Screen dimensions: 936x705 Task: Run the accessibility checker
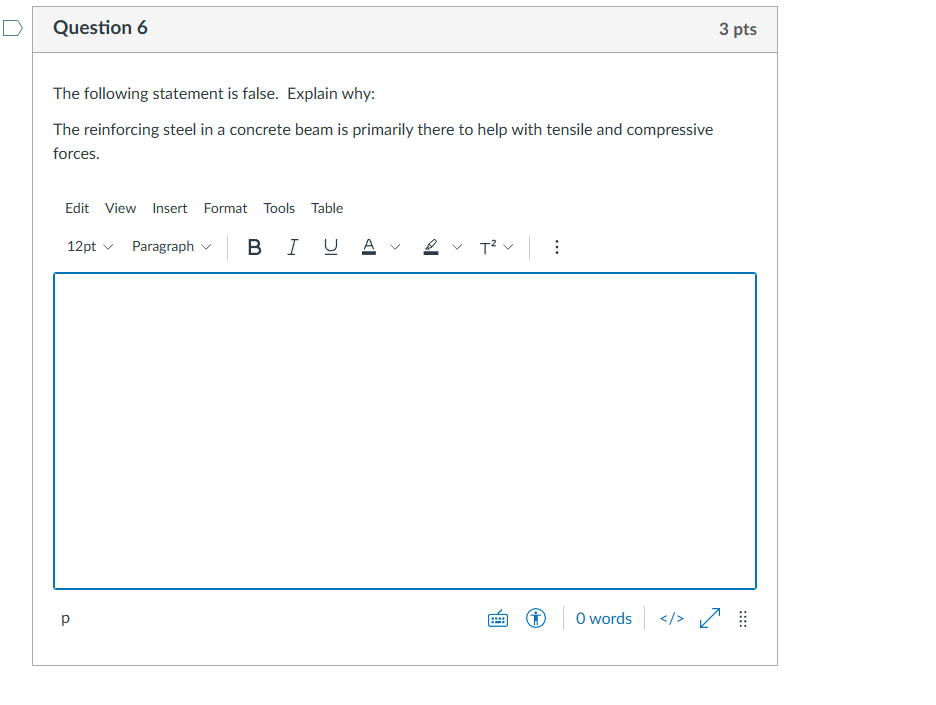click(x=535, y=618)
